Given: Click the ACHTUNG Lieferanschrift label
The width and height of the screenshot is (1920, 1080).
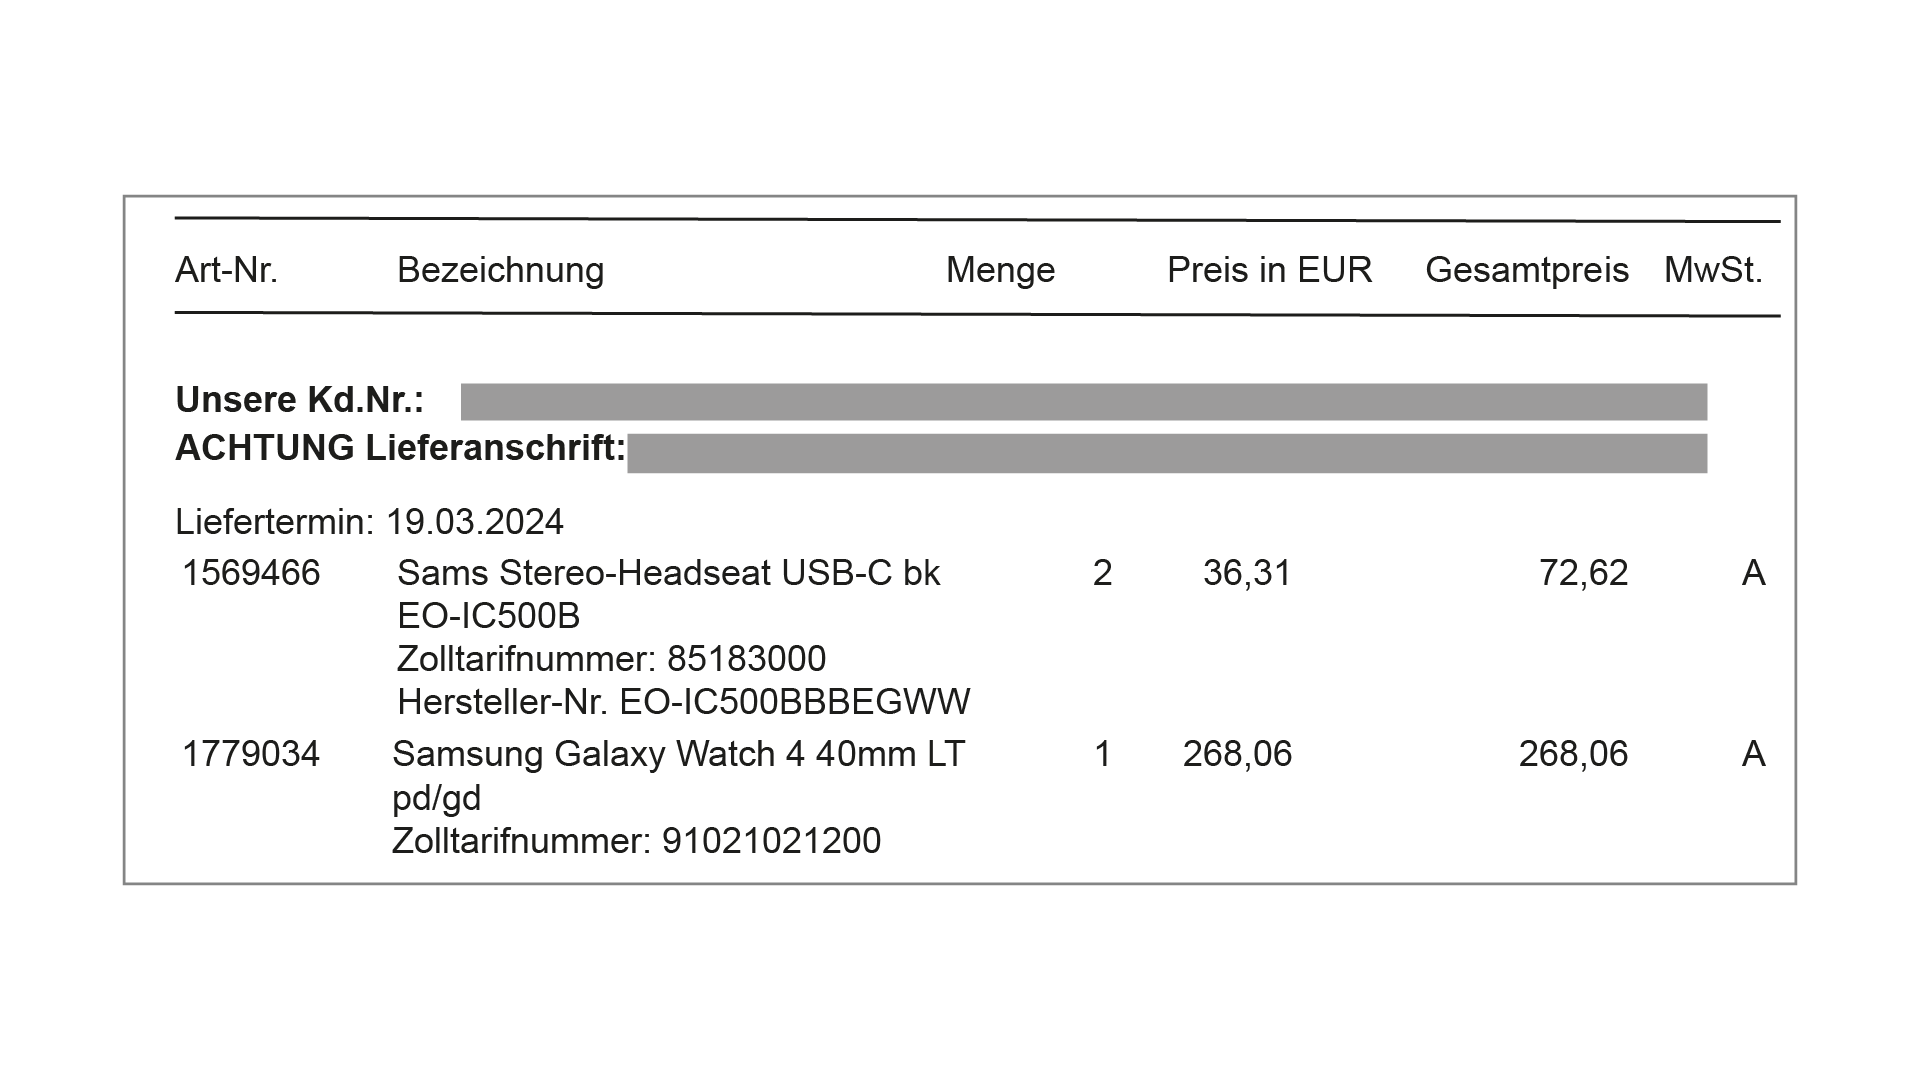Looking at the screenshot, I should pos(401,448).
